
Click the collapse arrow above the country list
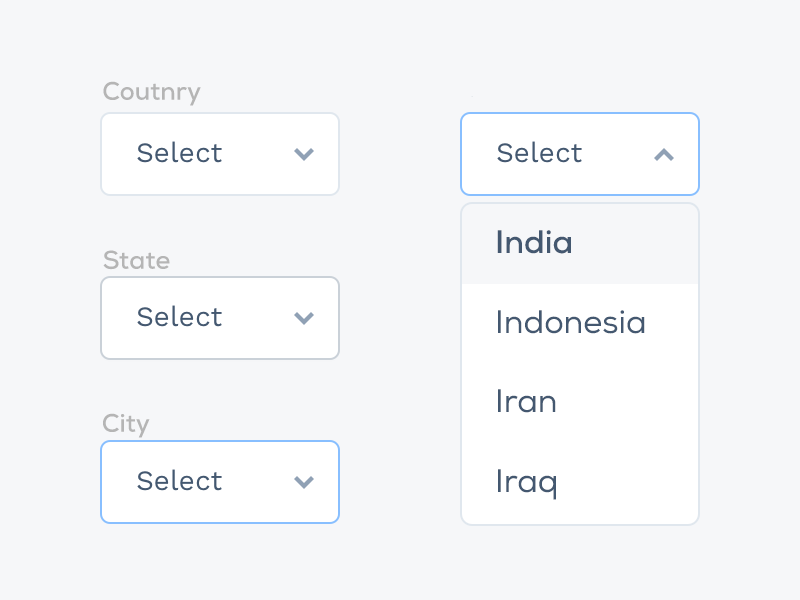coord(664,154)
